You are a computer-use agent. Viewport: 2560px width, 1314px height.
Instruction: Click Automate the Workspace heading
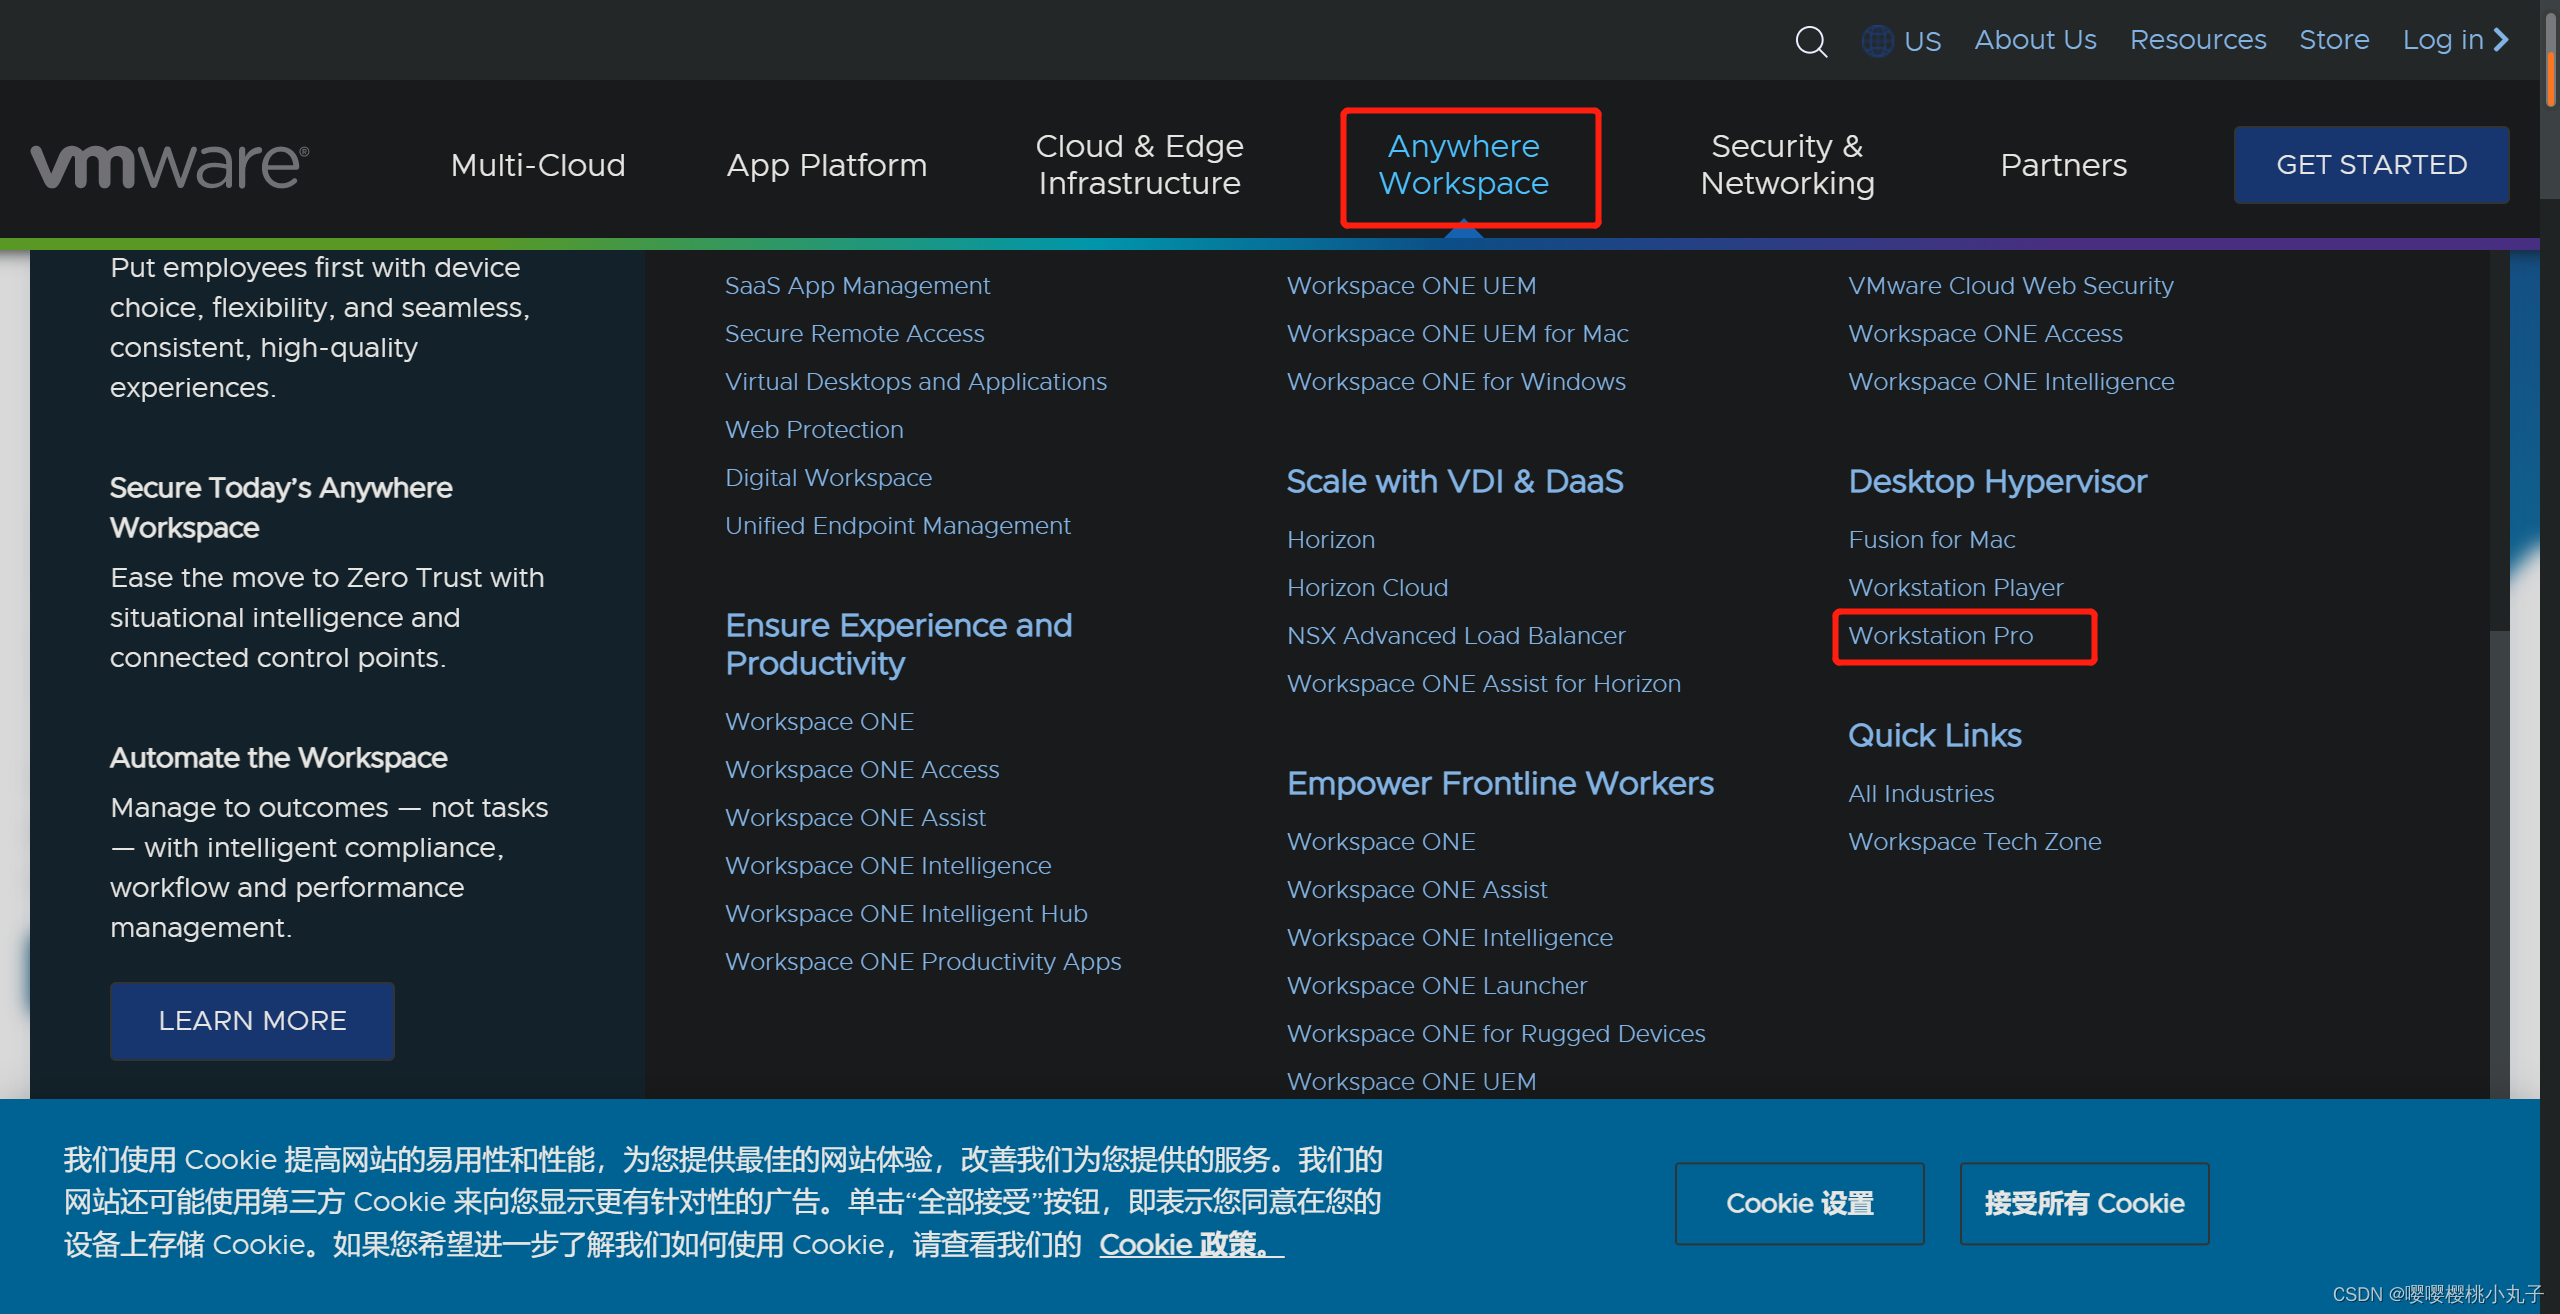(279, 758)
